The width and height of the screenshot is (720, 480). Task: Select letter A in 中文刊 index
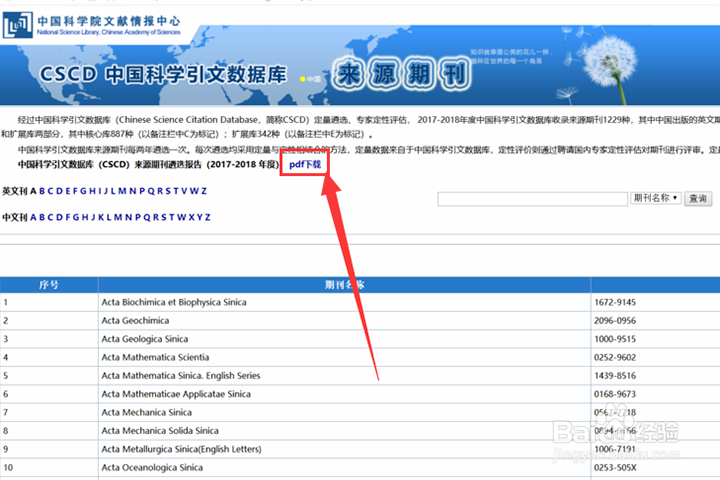[x=34, y=217]
